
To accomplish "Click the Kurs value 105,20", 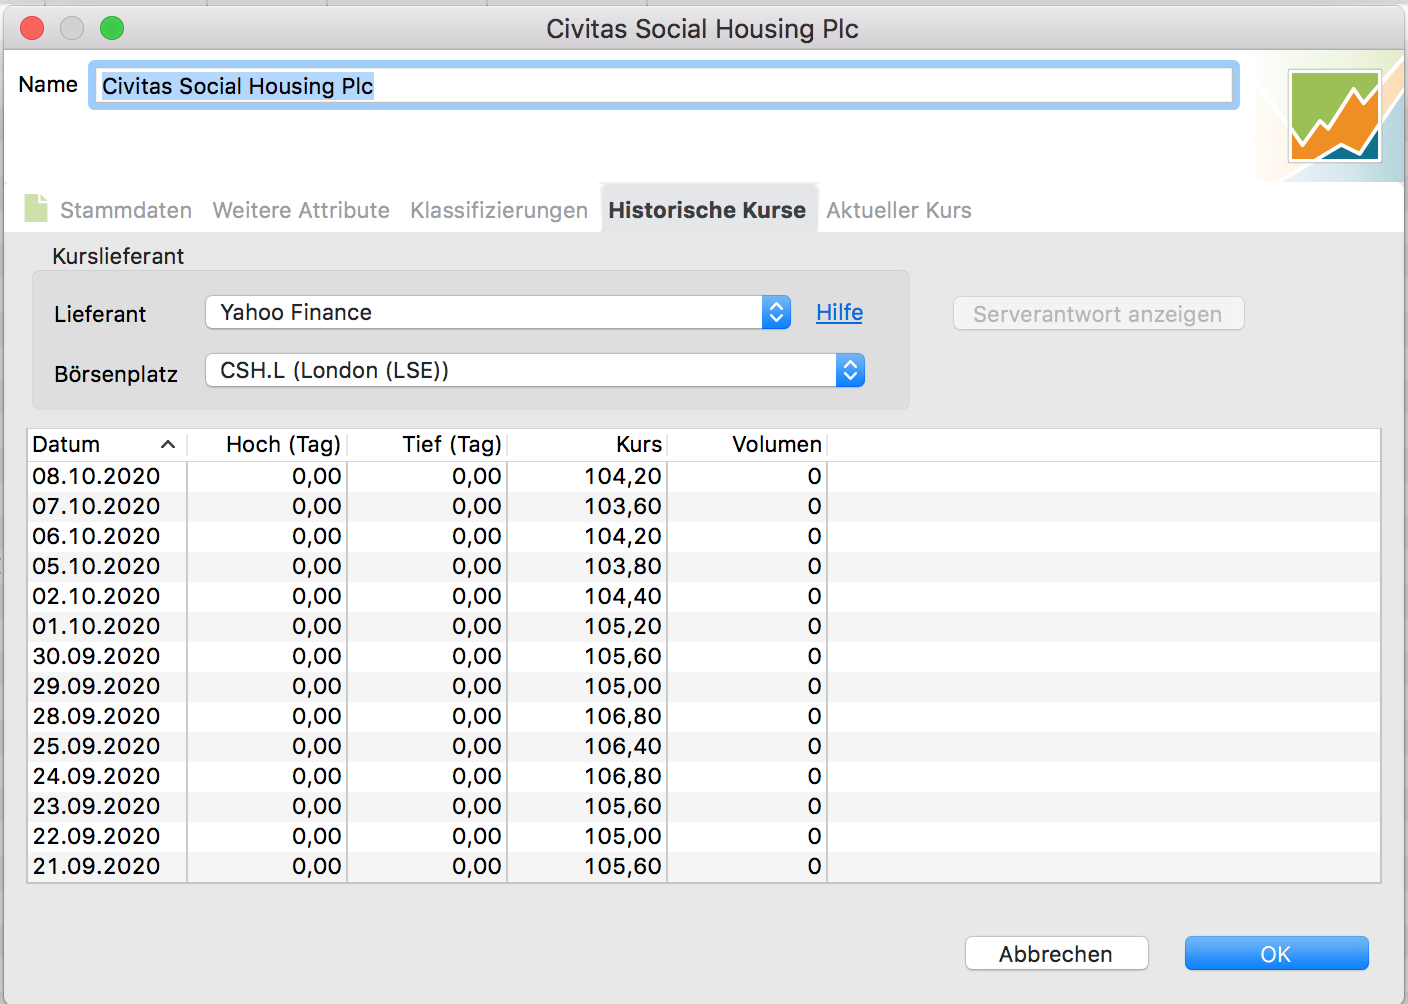I will [623, 626].
